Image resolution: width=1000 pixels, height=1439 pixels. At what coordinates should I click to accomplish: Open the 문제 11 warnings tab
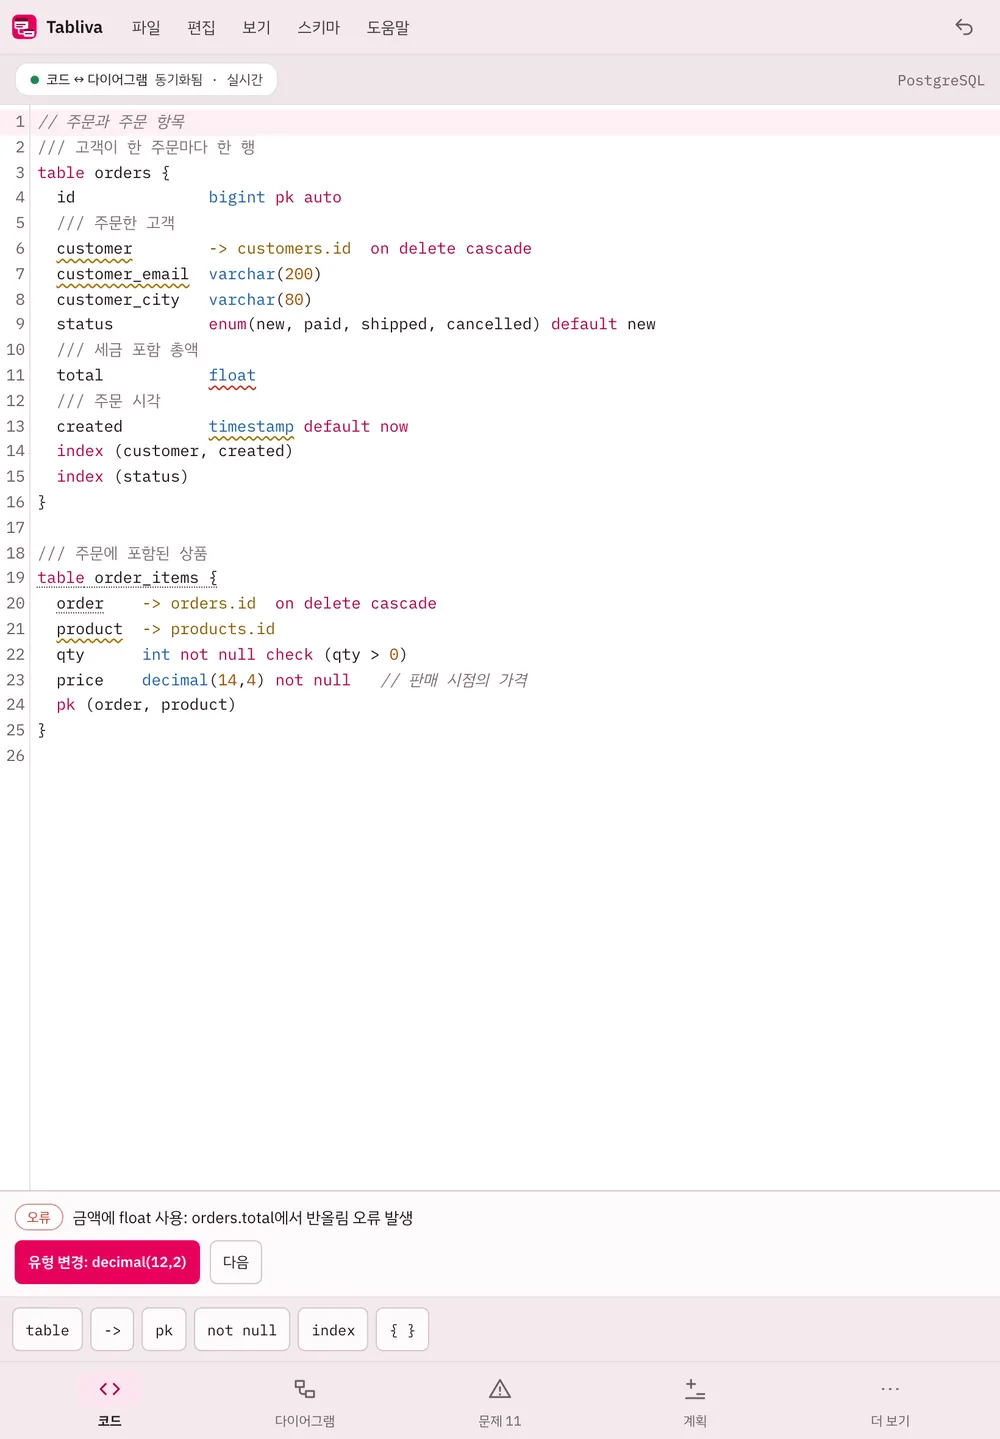click(x=500, y=1402)
